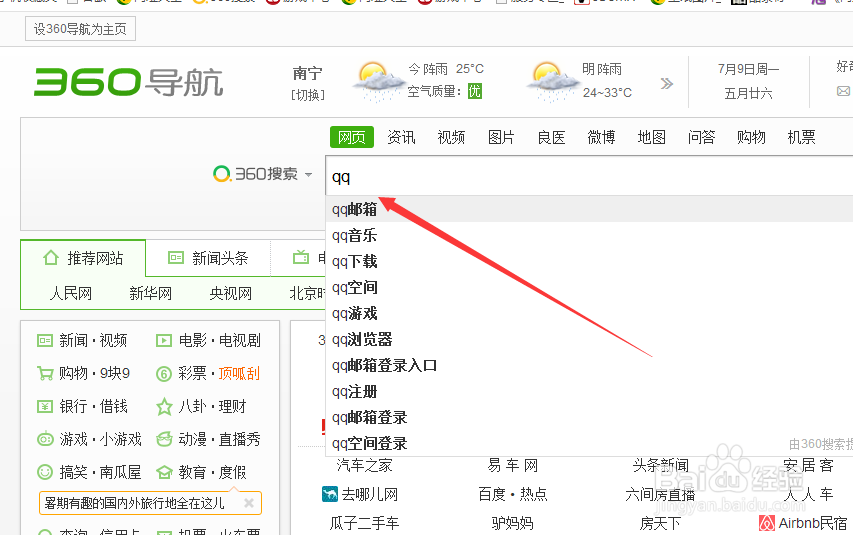Viewport: 853px width, 535px height.
Task: Click the Airbnb民宿 logo icon
Action: [x=767, y=523]
